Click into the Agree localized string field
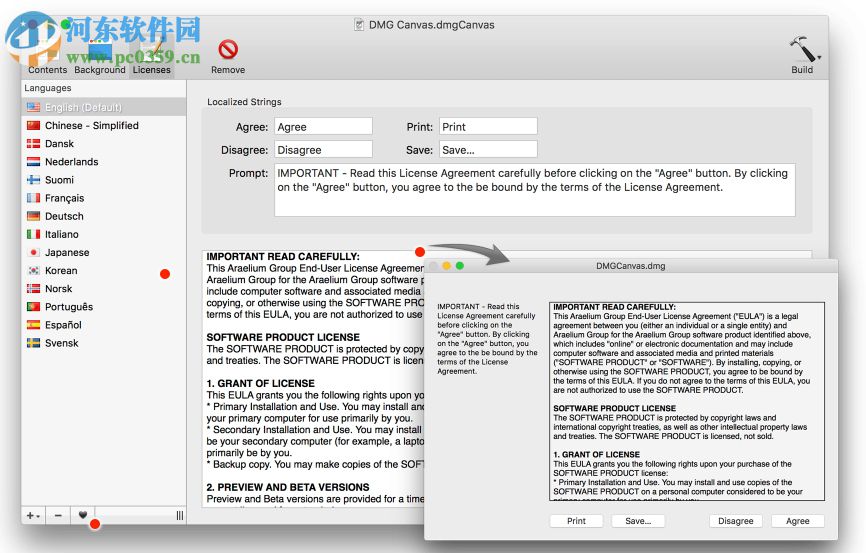This screenshot has height=553, width=866. point(323,127)
